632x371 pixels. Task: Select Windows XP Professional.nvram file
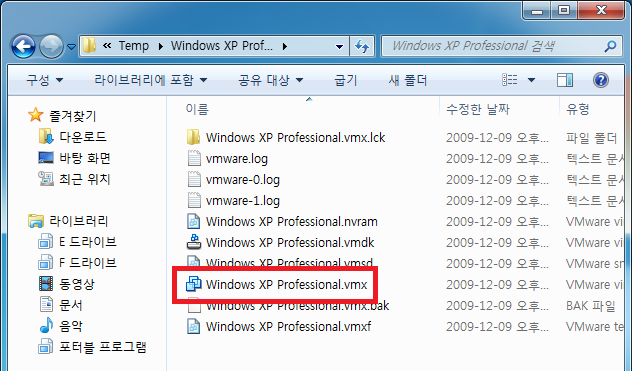[x=292, y=221]
